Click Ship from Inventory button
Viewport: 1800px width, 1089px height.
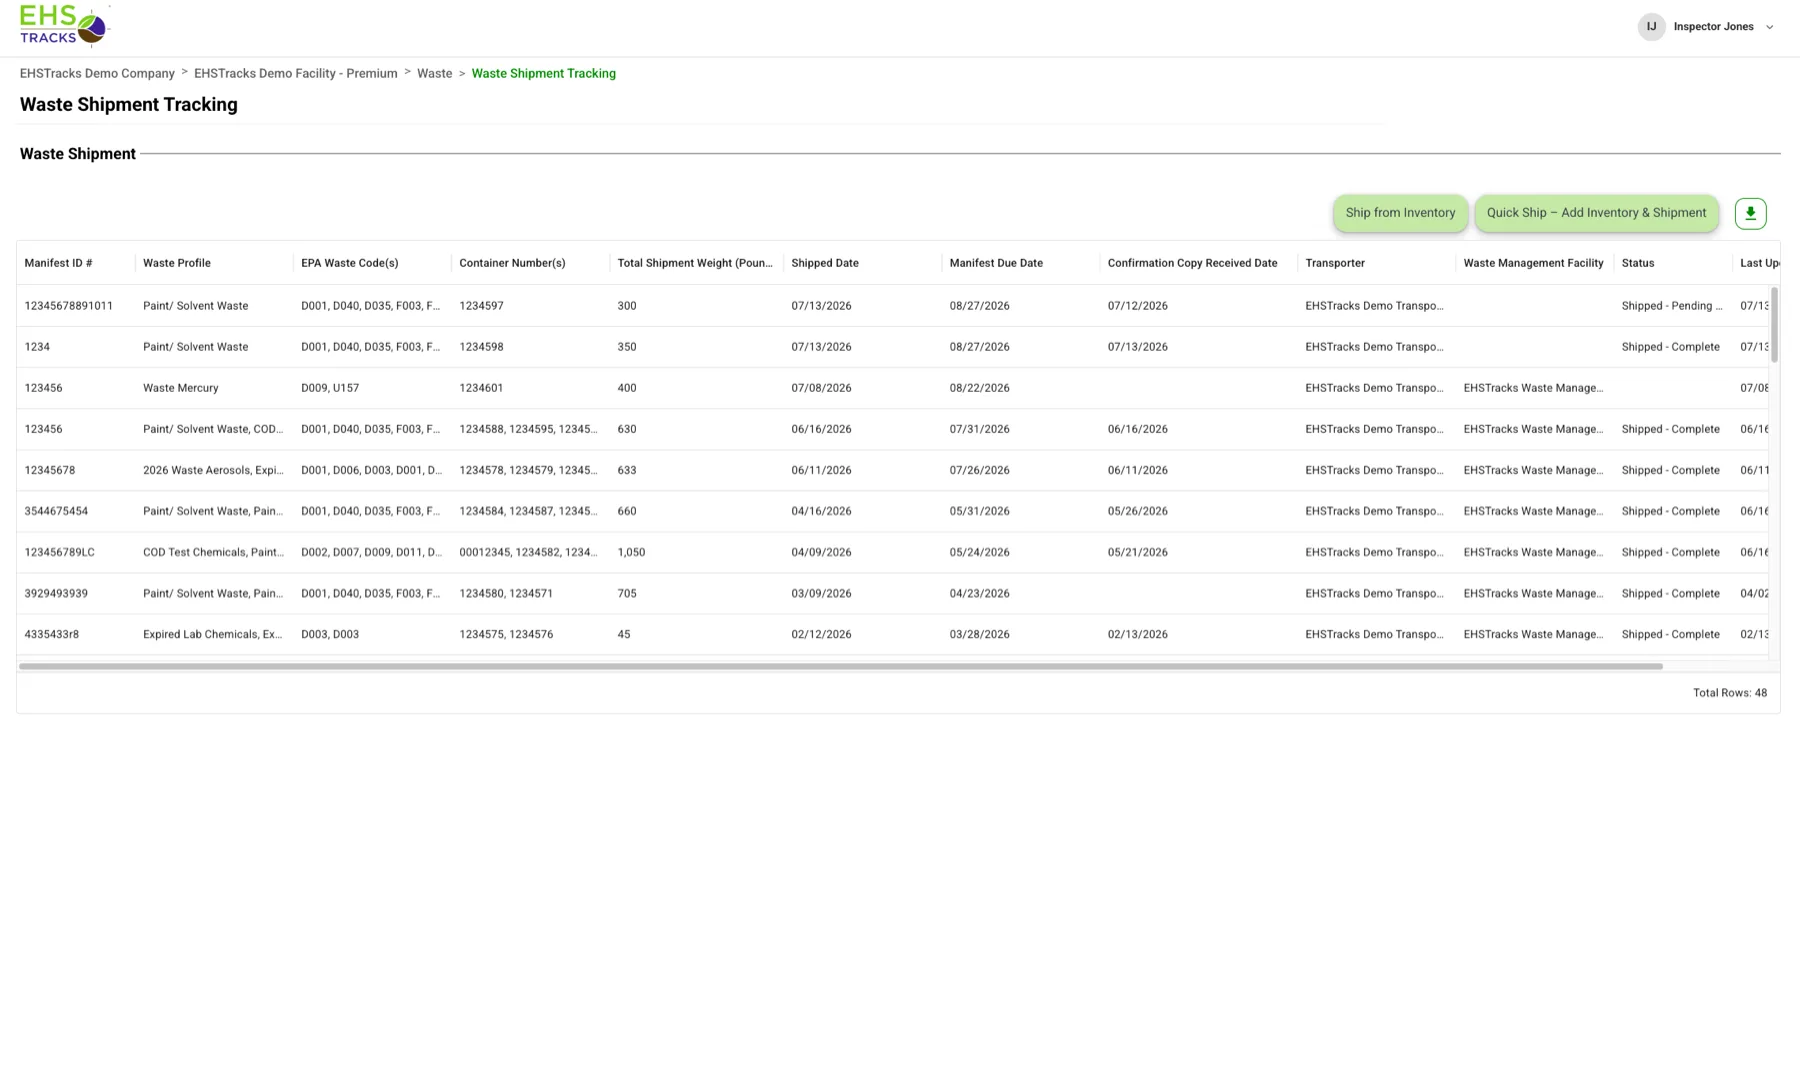1400,213
